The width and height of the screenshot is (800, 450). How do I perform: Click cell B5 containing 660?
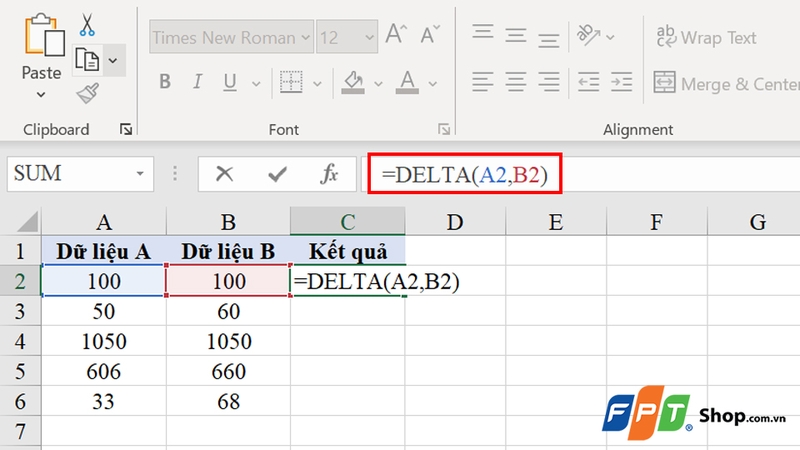click(228, 371)
